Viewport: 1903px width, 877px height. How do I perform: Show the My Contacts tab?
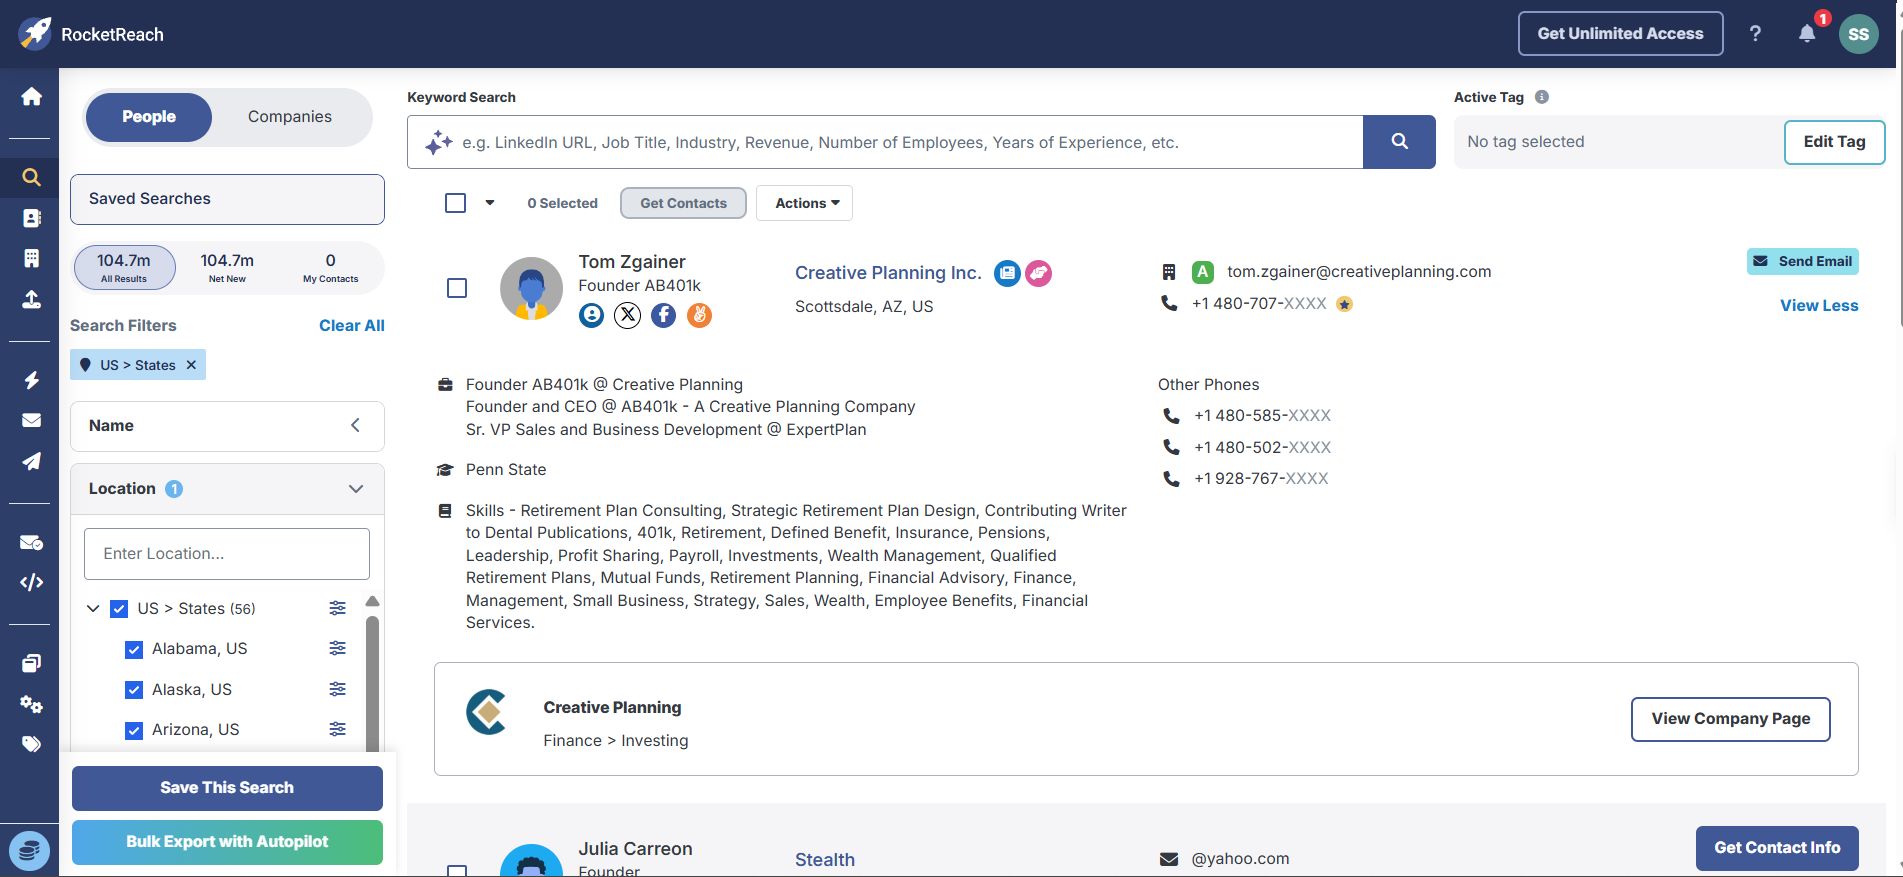tap(331, 268)
